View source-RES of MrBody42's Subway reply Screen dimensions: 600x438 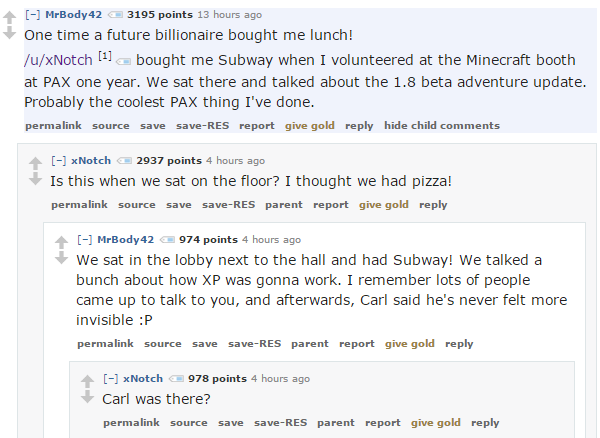[254, 344]
